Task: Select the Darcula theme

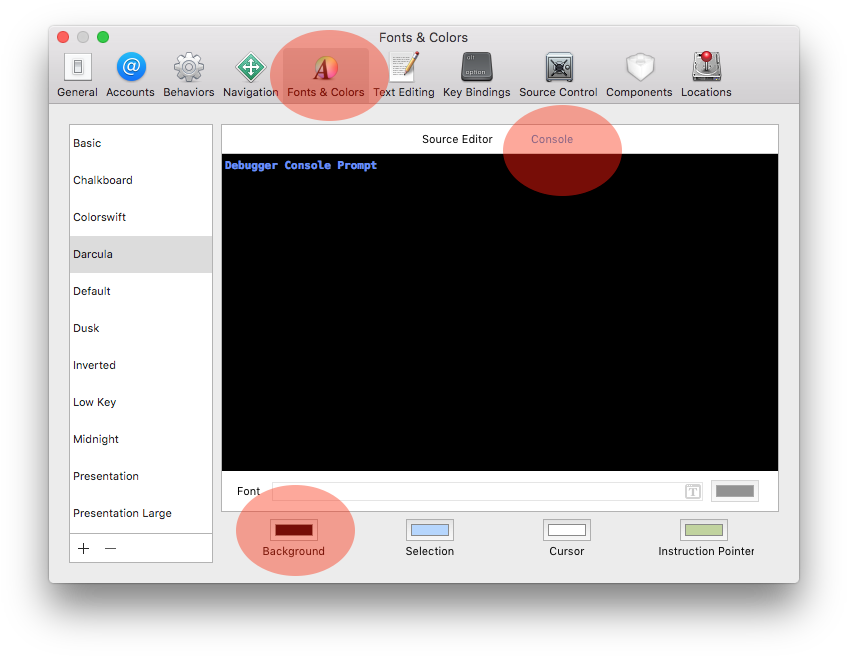Action: (x=140, y=254)
